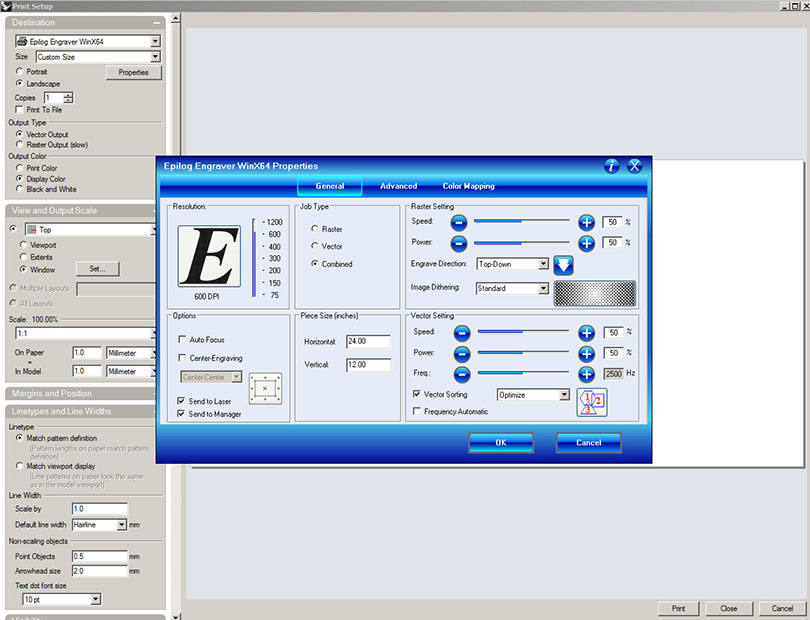
Task: Click the vector frequency minus button
Action: [x=462, y=375]
